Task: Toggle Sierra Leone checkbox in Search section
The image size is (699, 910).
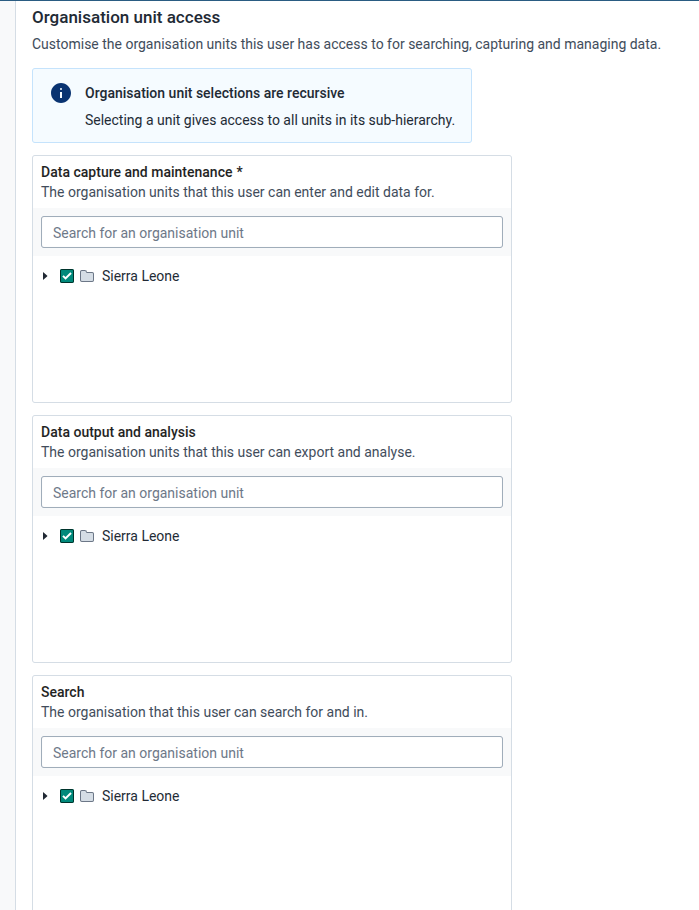Action: pos(67,796)
